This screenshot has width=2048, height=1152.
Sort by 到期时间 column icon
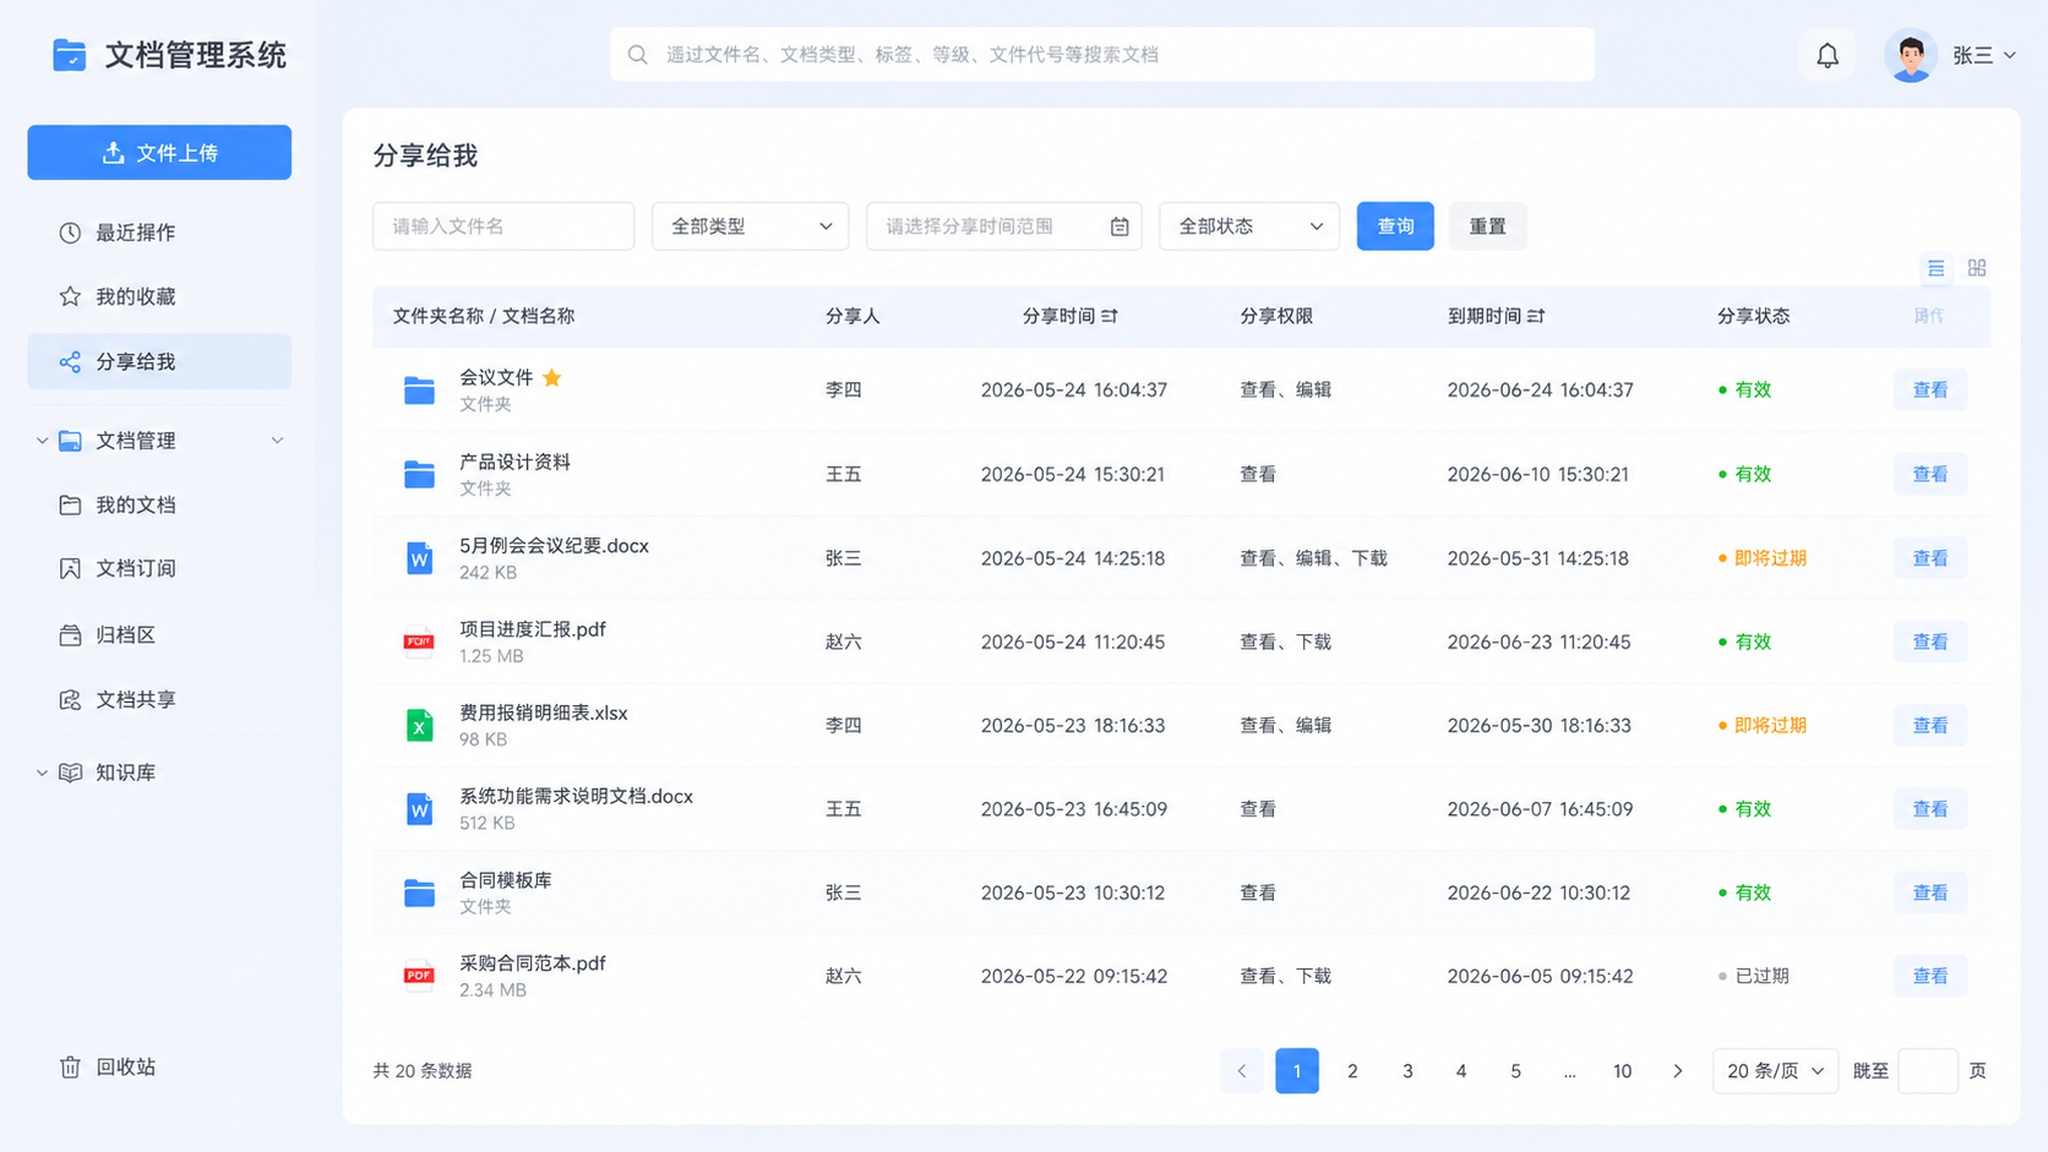[x=1536, y=316]
